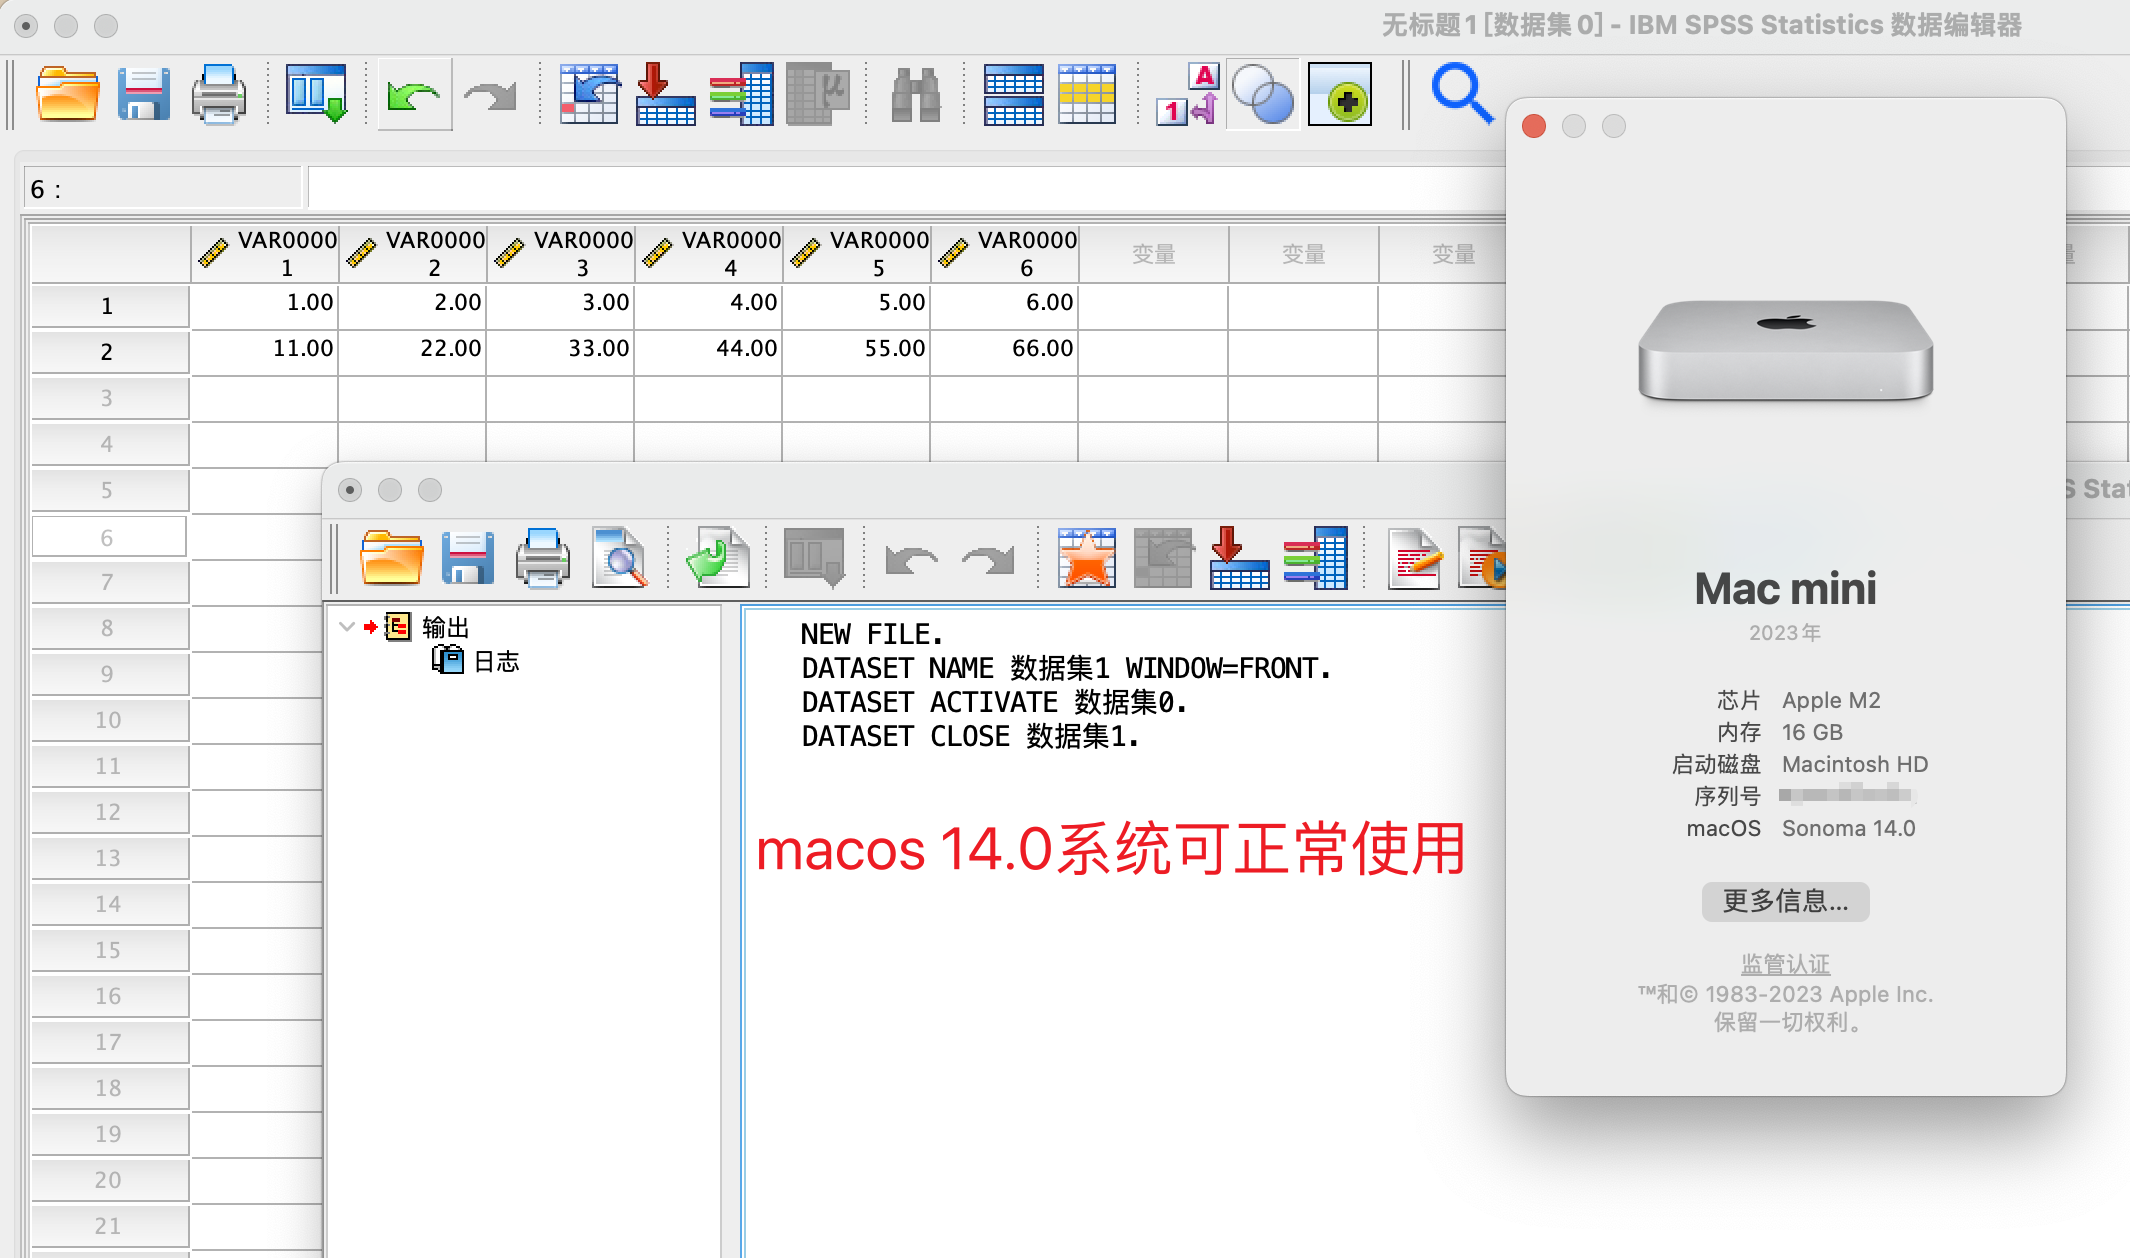Select VAR00001 column header

264,254
